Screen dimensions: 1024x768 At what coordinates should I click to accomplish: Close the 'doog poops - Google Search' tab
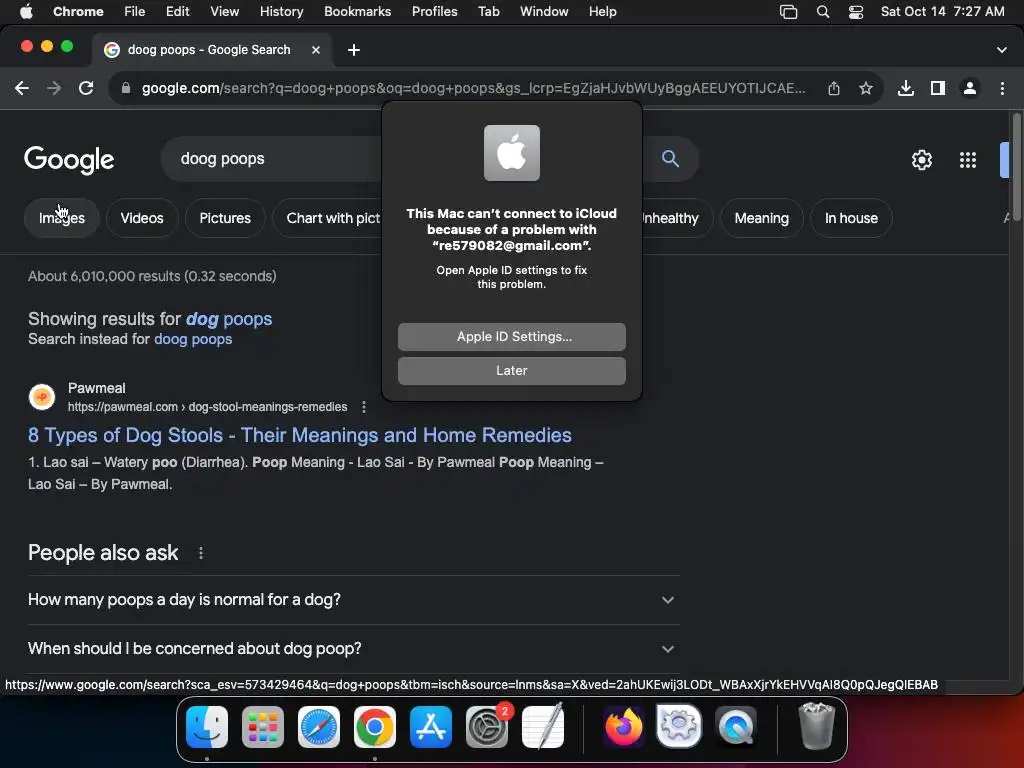coord(315,50)
